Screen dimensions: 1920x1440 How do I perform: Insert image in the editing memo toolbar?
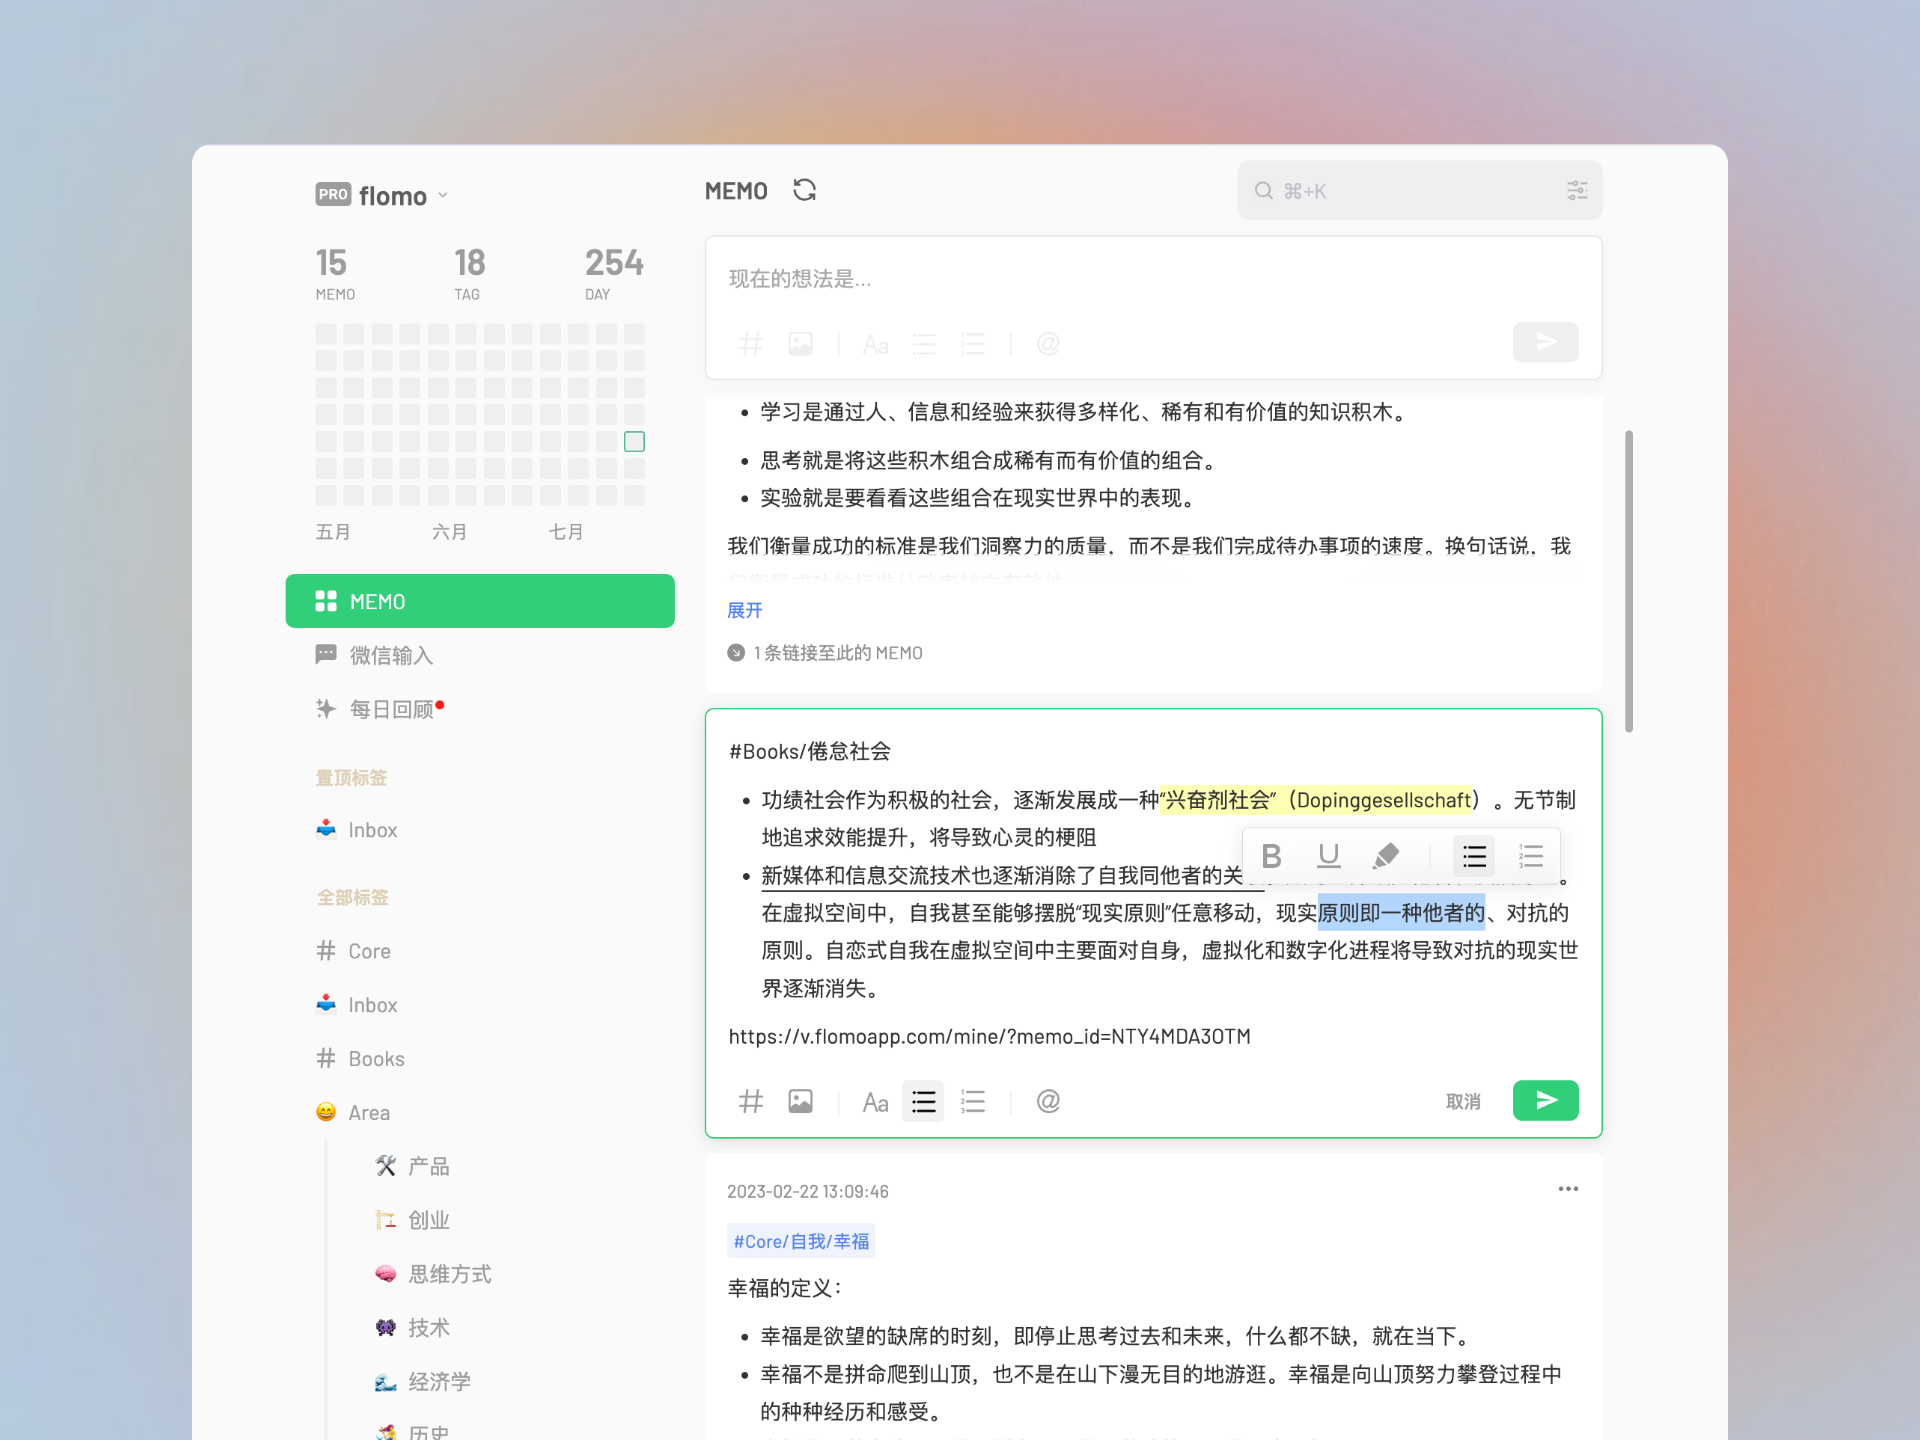click(x=800, y=1101)
